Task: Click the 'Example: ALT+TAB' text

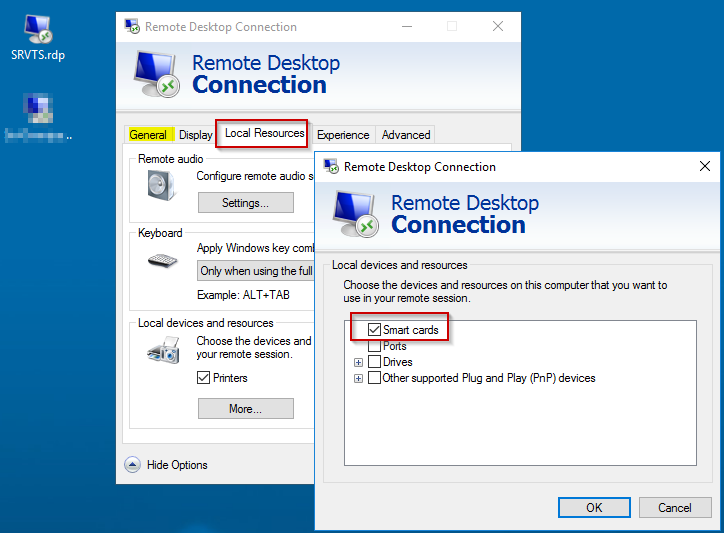Action: [x=243, y=295]
